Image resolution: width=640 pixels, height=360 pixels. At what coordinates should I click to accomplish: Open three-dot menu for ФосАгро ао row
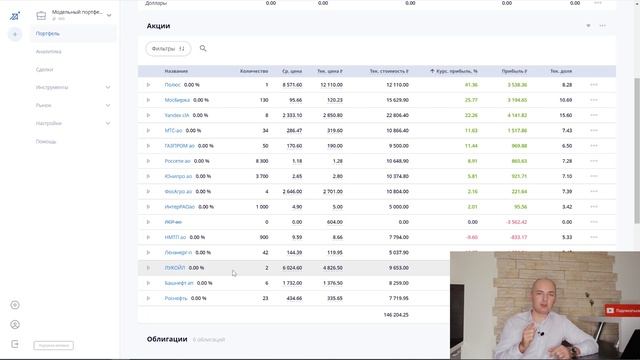594,191
